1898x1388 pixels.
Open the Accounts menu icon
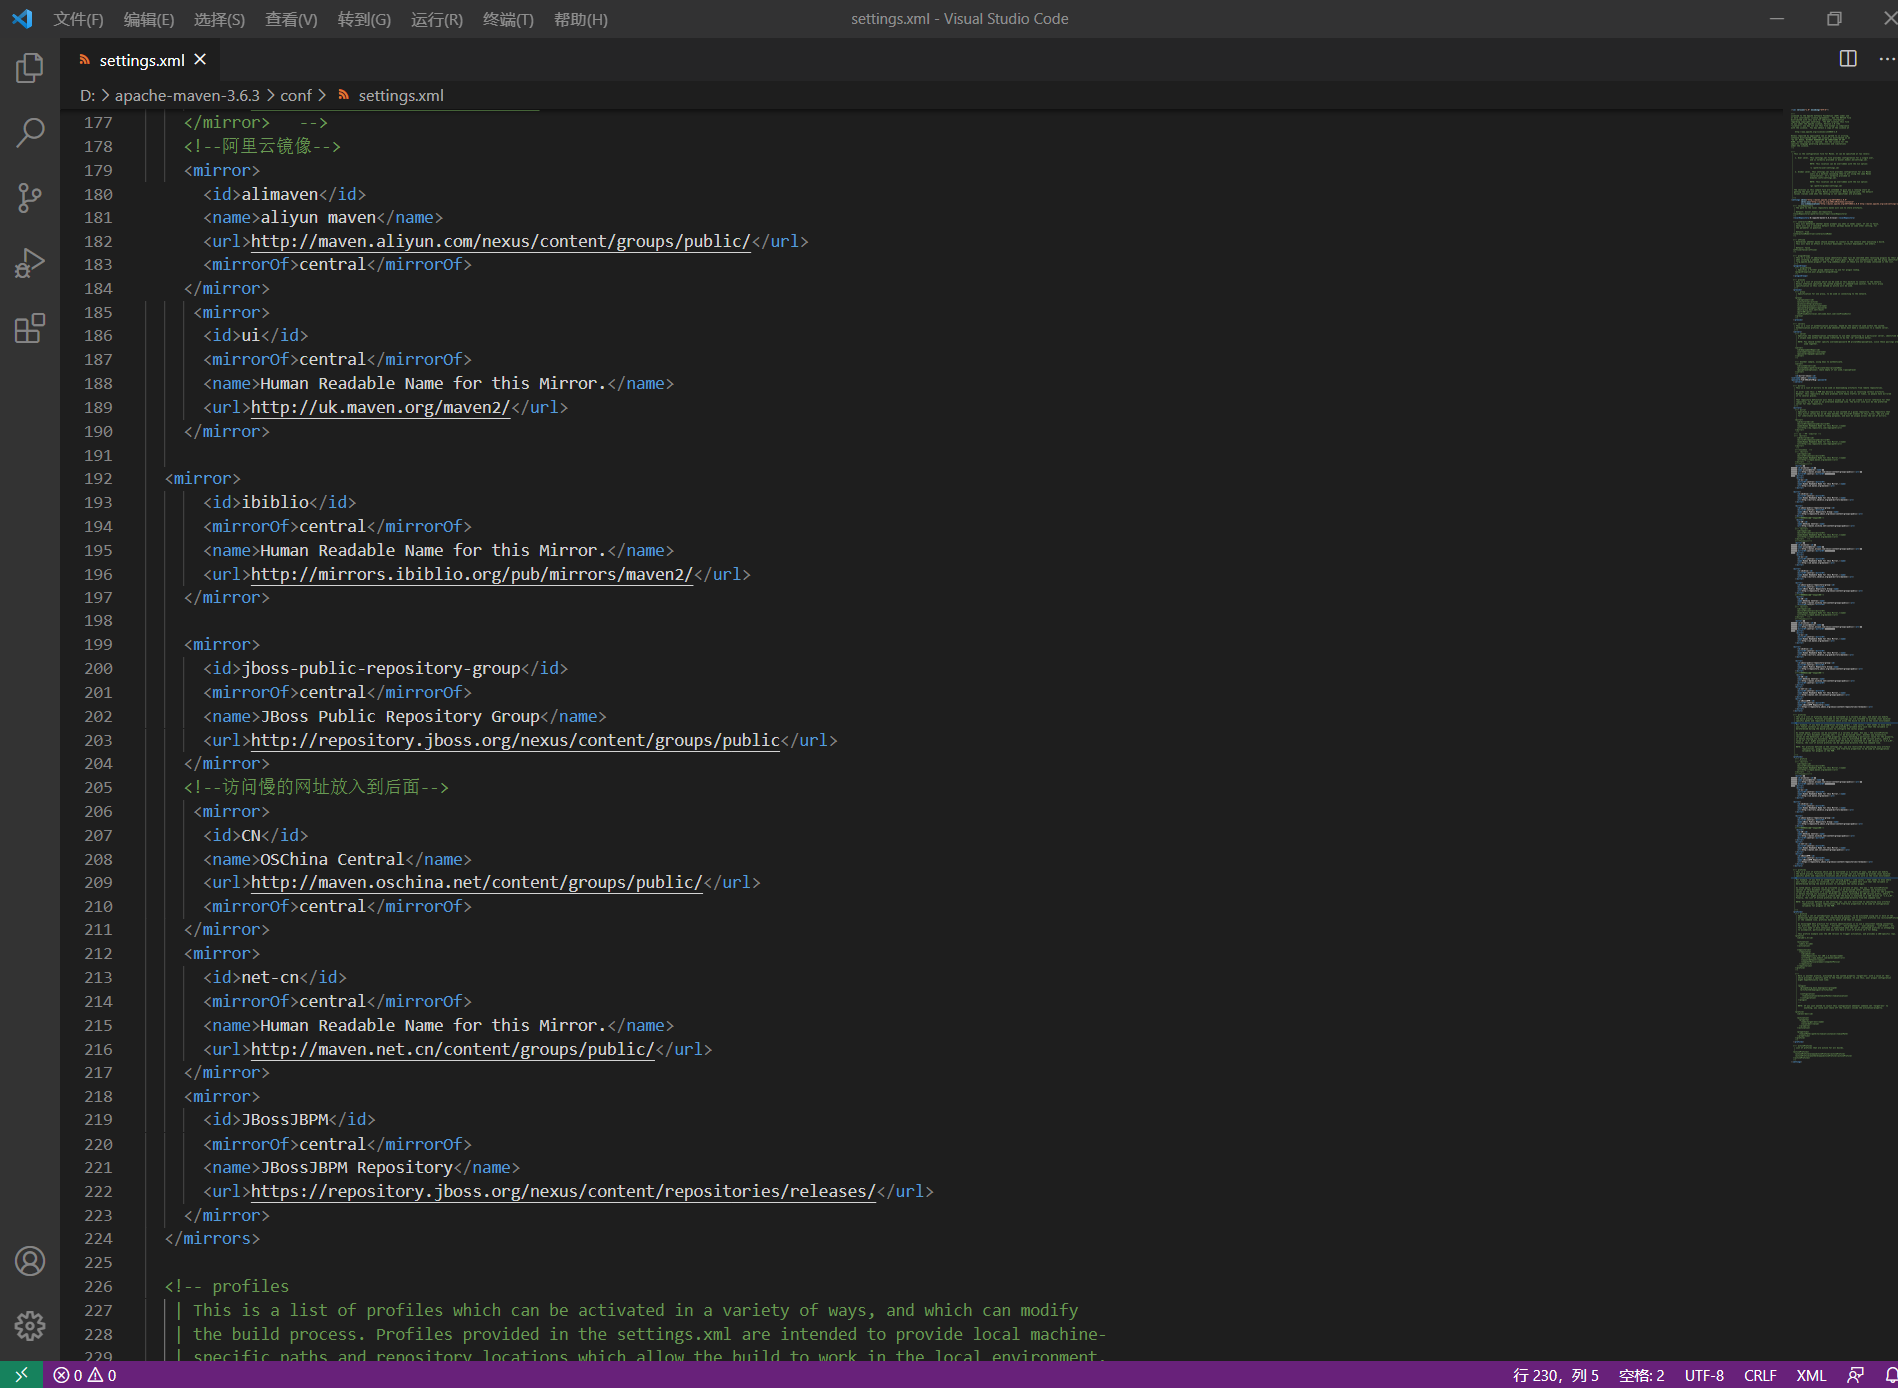(30, 1261)
